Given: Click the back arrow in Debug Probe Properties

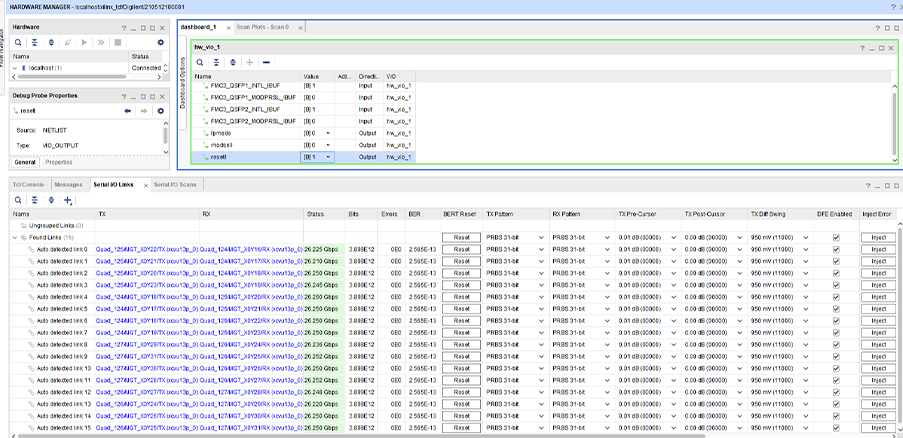Looking at the screenshot, I should point(127,110).
